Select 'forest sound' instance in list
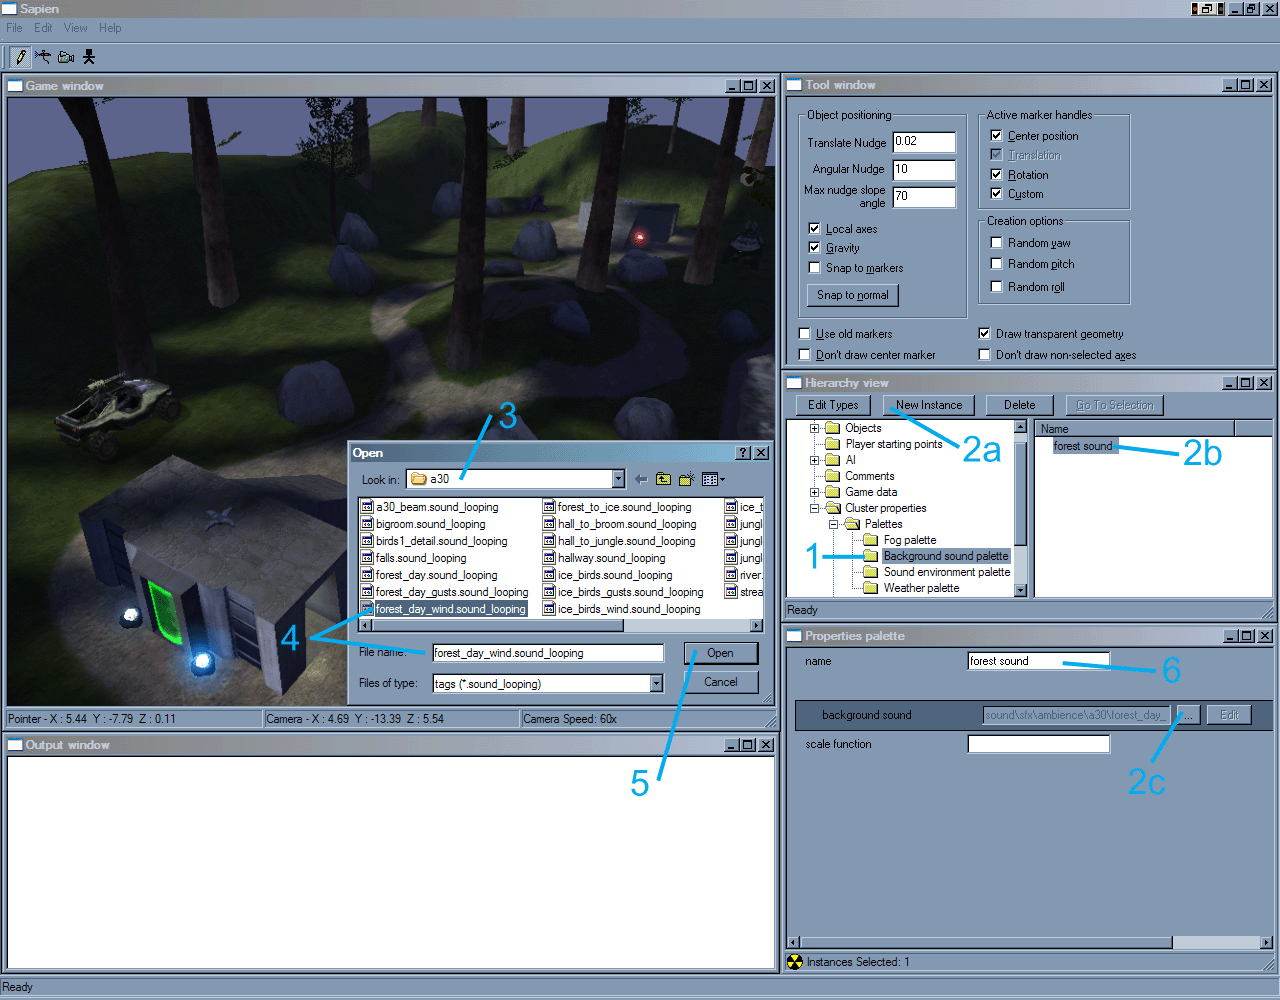Viewport: 1280px width, 1000px height. click(x=1083, y=446)
